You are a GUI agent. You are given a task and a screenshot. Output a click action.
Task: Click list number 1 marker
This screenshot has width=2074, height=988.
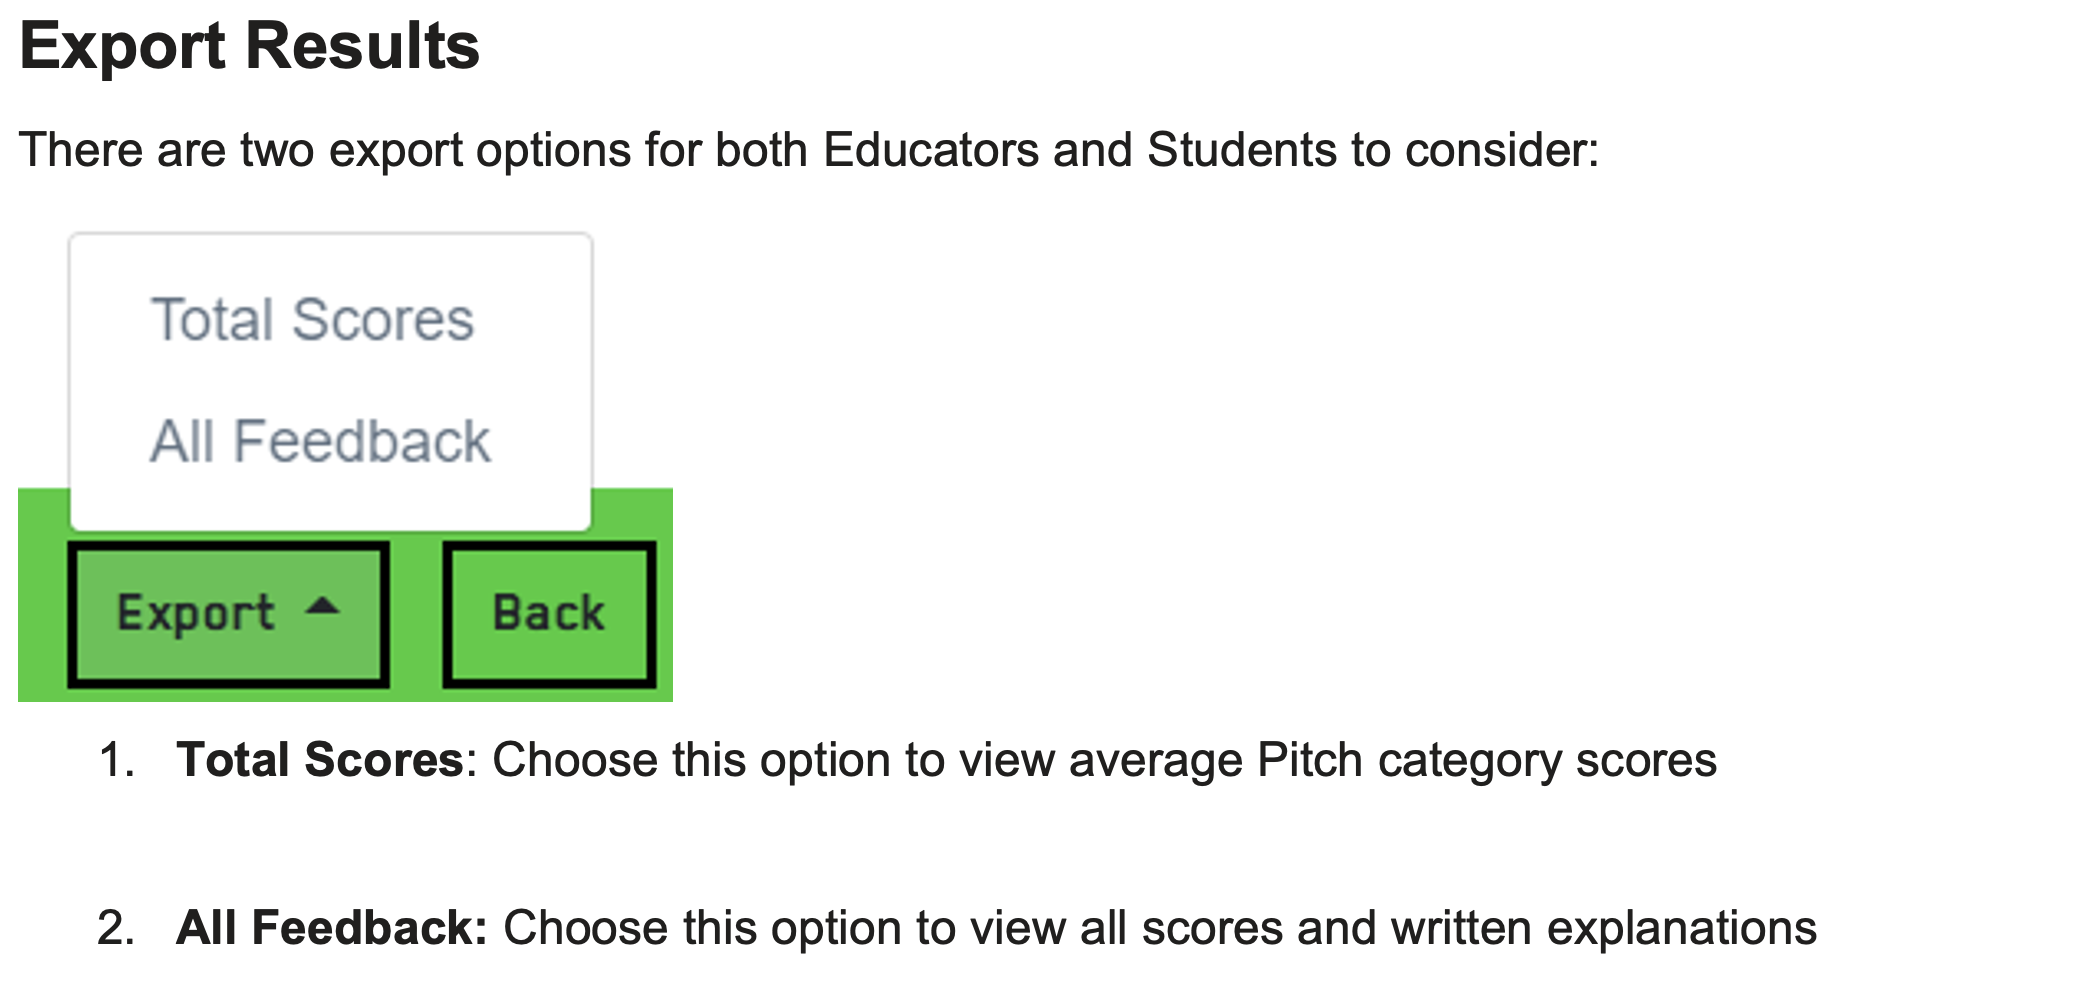click(116, 760)
